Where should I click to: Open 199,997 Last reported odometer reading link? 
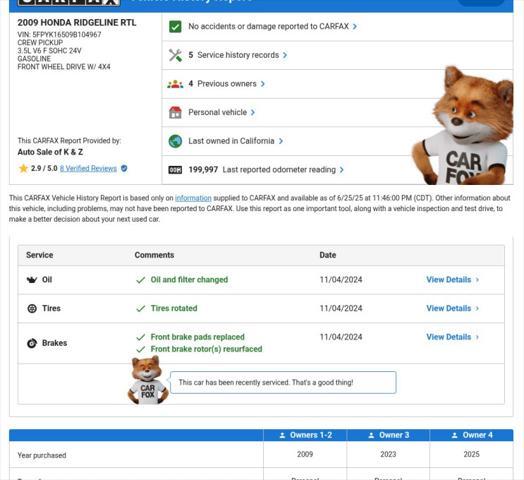(262, 170)
